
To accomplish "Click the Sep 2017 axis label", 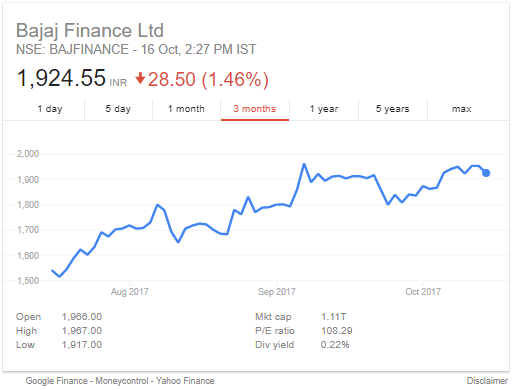I will [x=277, y=292].
